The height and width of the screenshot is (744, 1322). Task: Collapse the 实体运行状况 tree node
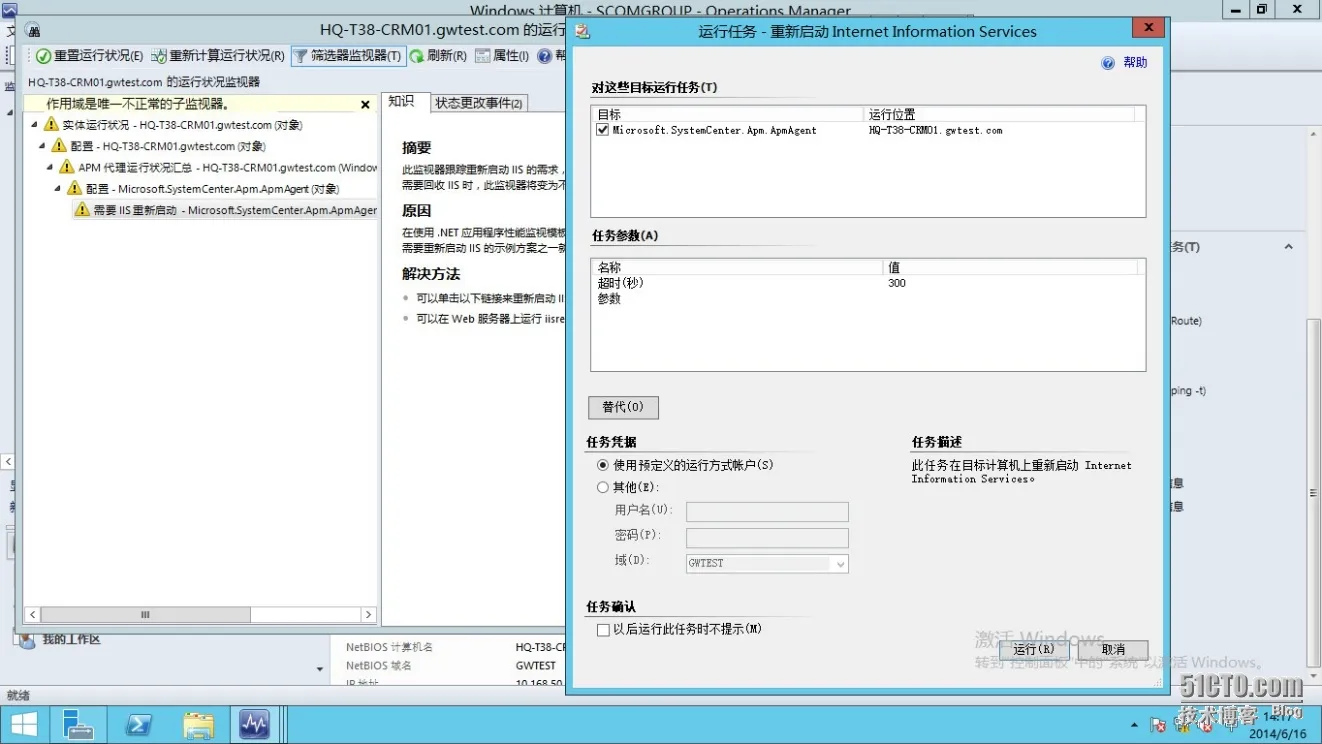[35, 125]
